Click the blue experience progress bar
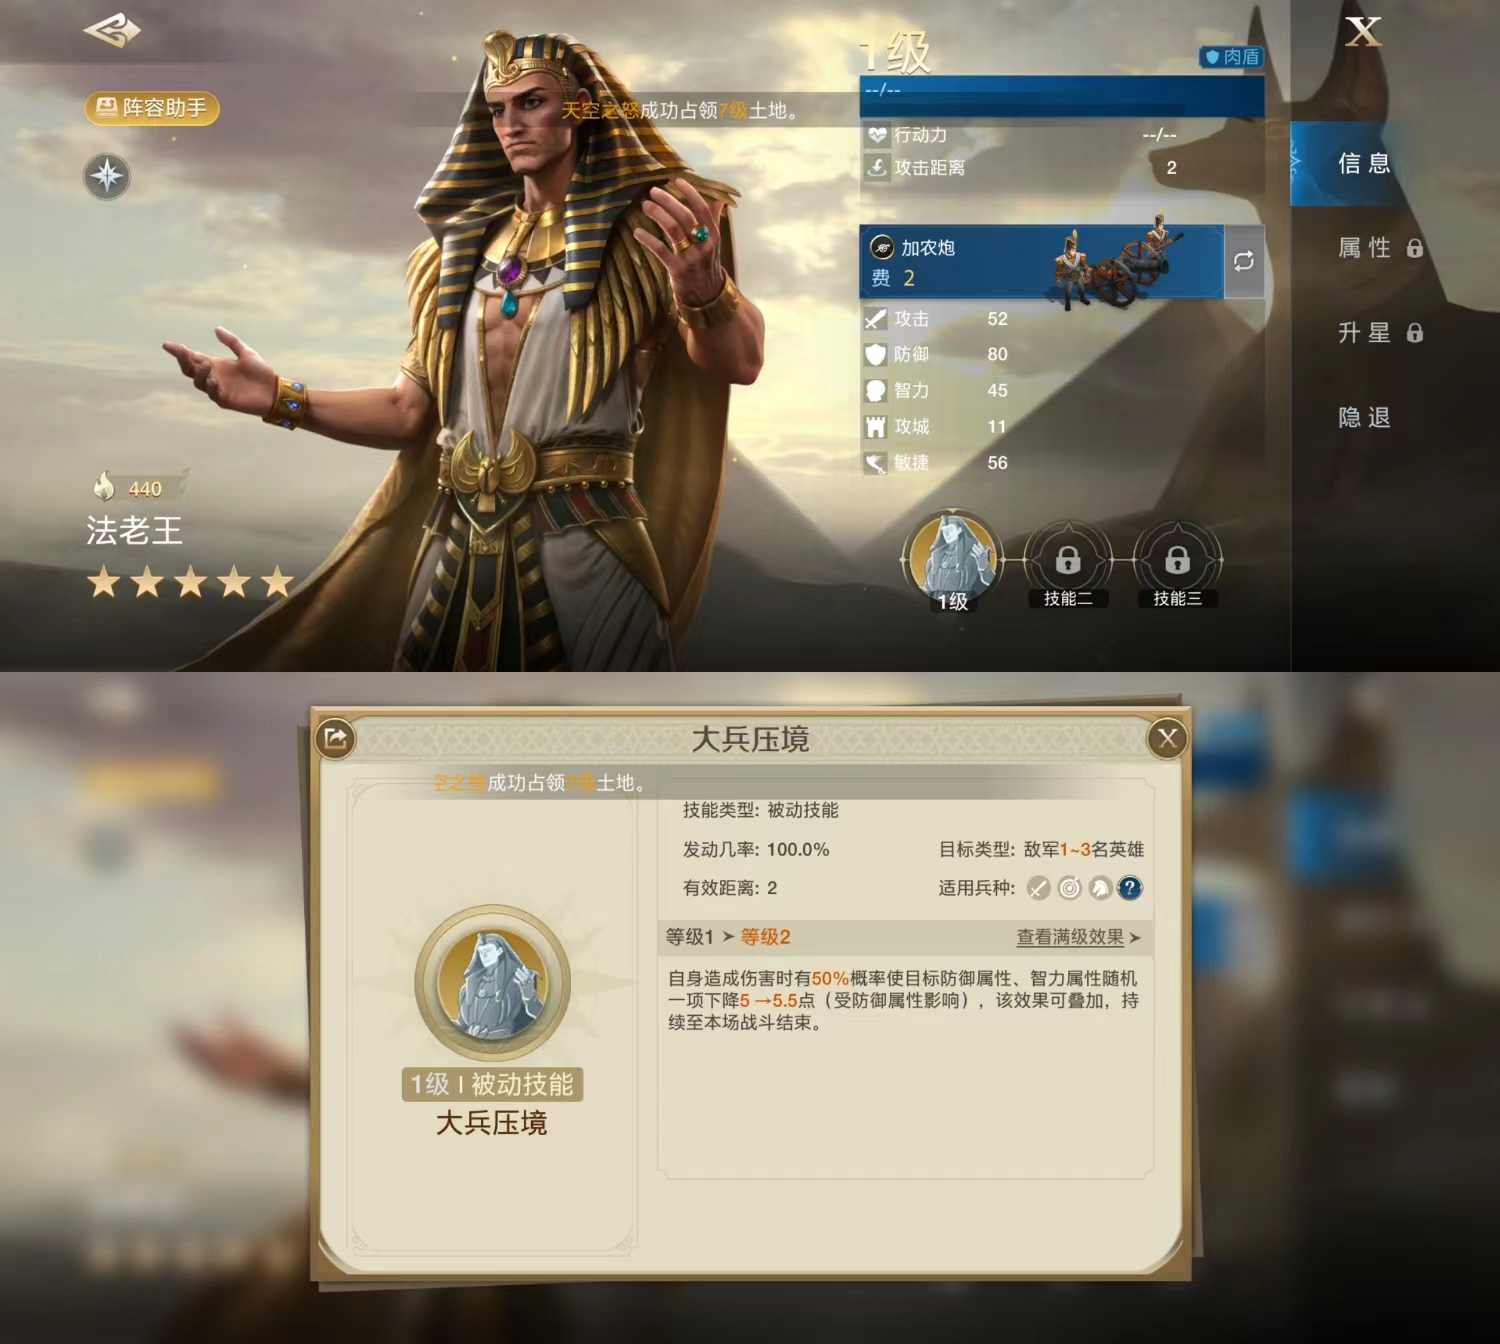The height and width of the screenshot is (1344, 1500). pos(1062,95)
